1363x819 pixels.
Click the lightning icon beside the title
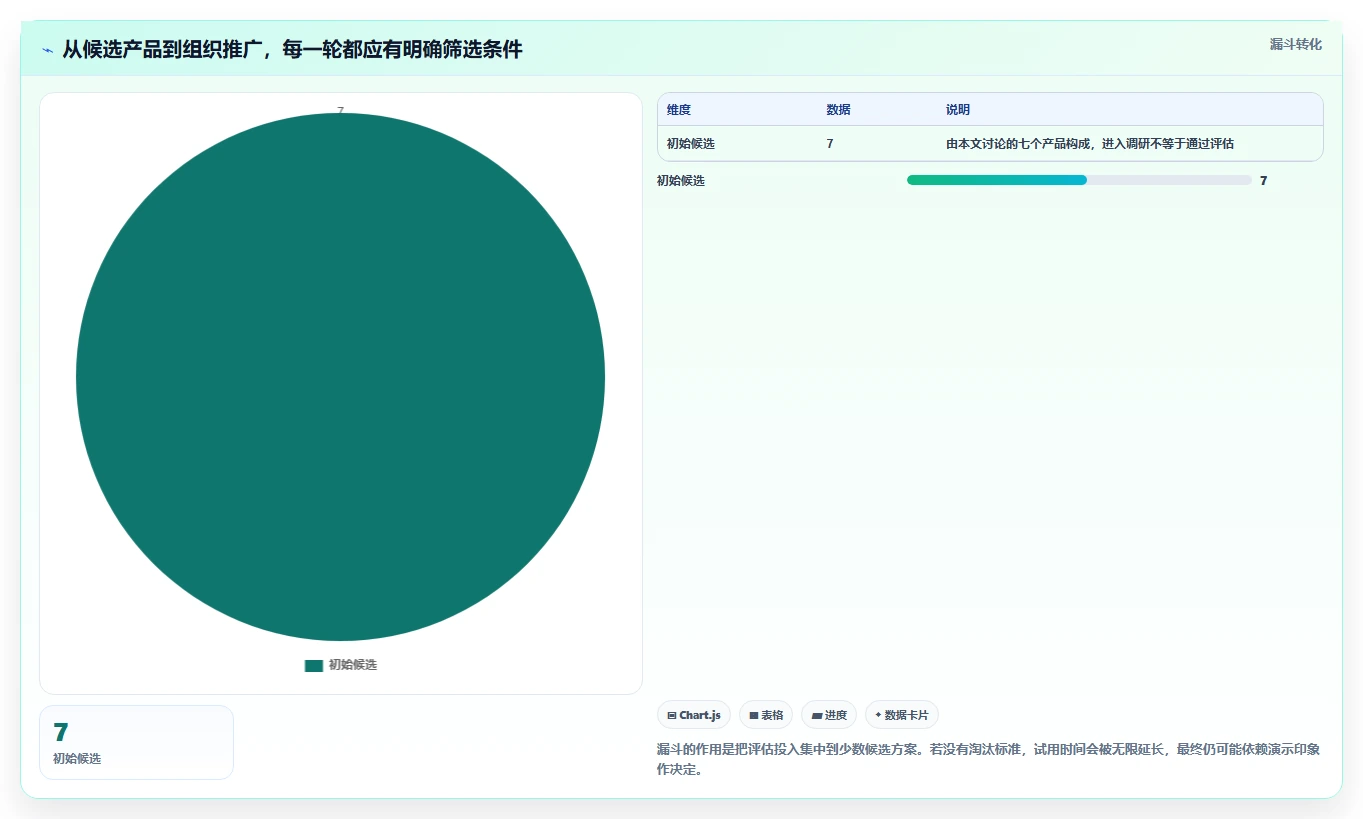pyautogui.click(x=47, y=50)
